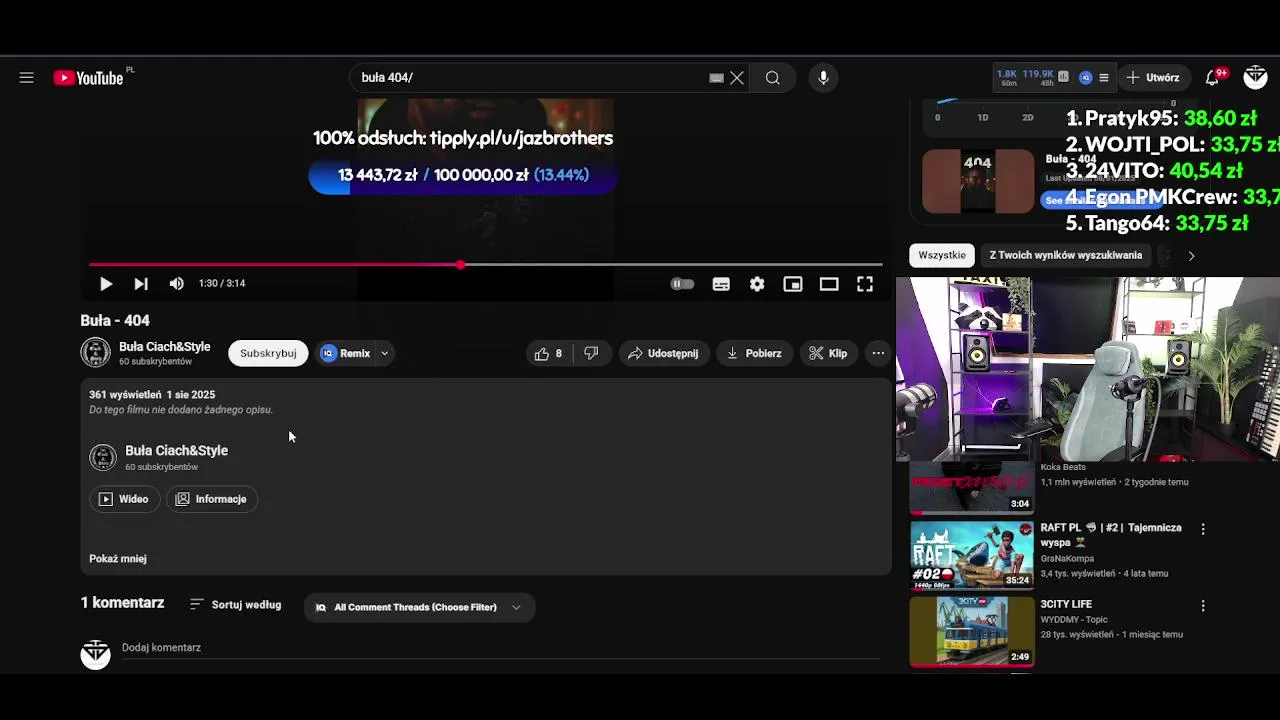The width and height of the screenshot is (1280, 720).
Task: Show more chips with right arrow
Action: 1191,256
